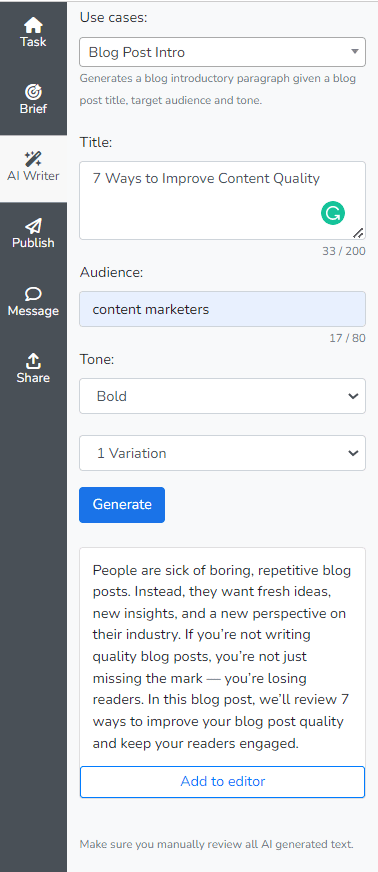Click 'Make sure you manually review' notice
Viewport: 378px width, 872px height.
tap(216, 844)
